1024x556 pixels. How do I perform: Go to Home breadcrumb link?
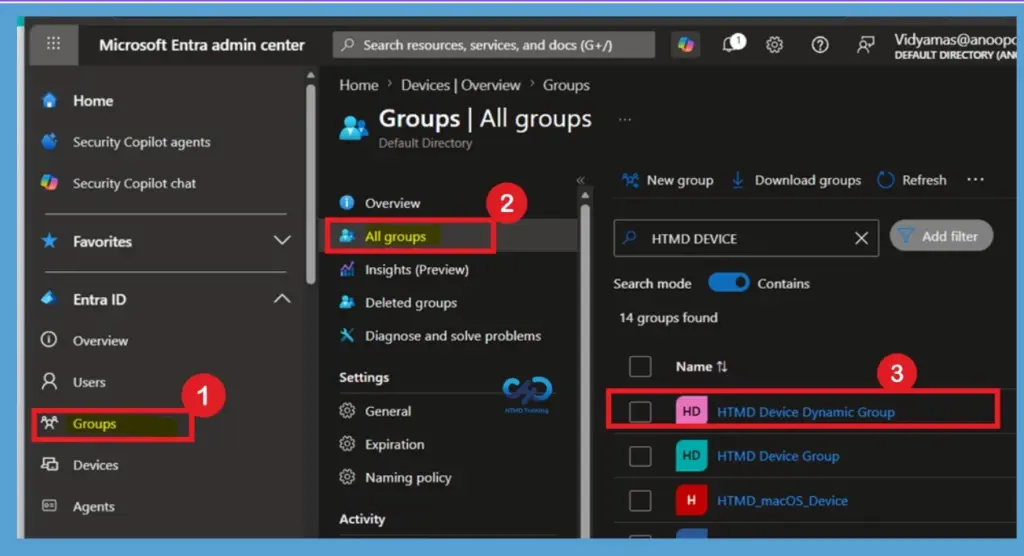[x=359, y=85]
